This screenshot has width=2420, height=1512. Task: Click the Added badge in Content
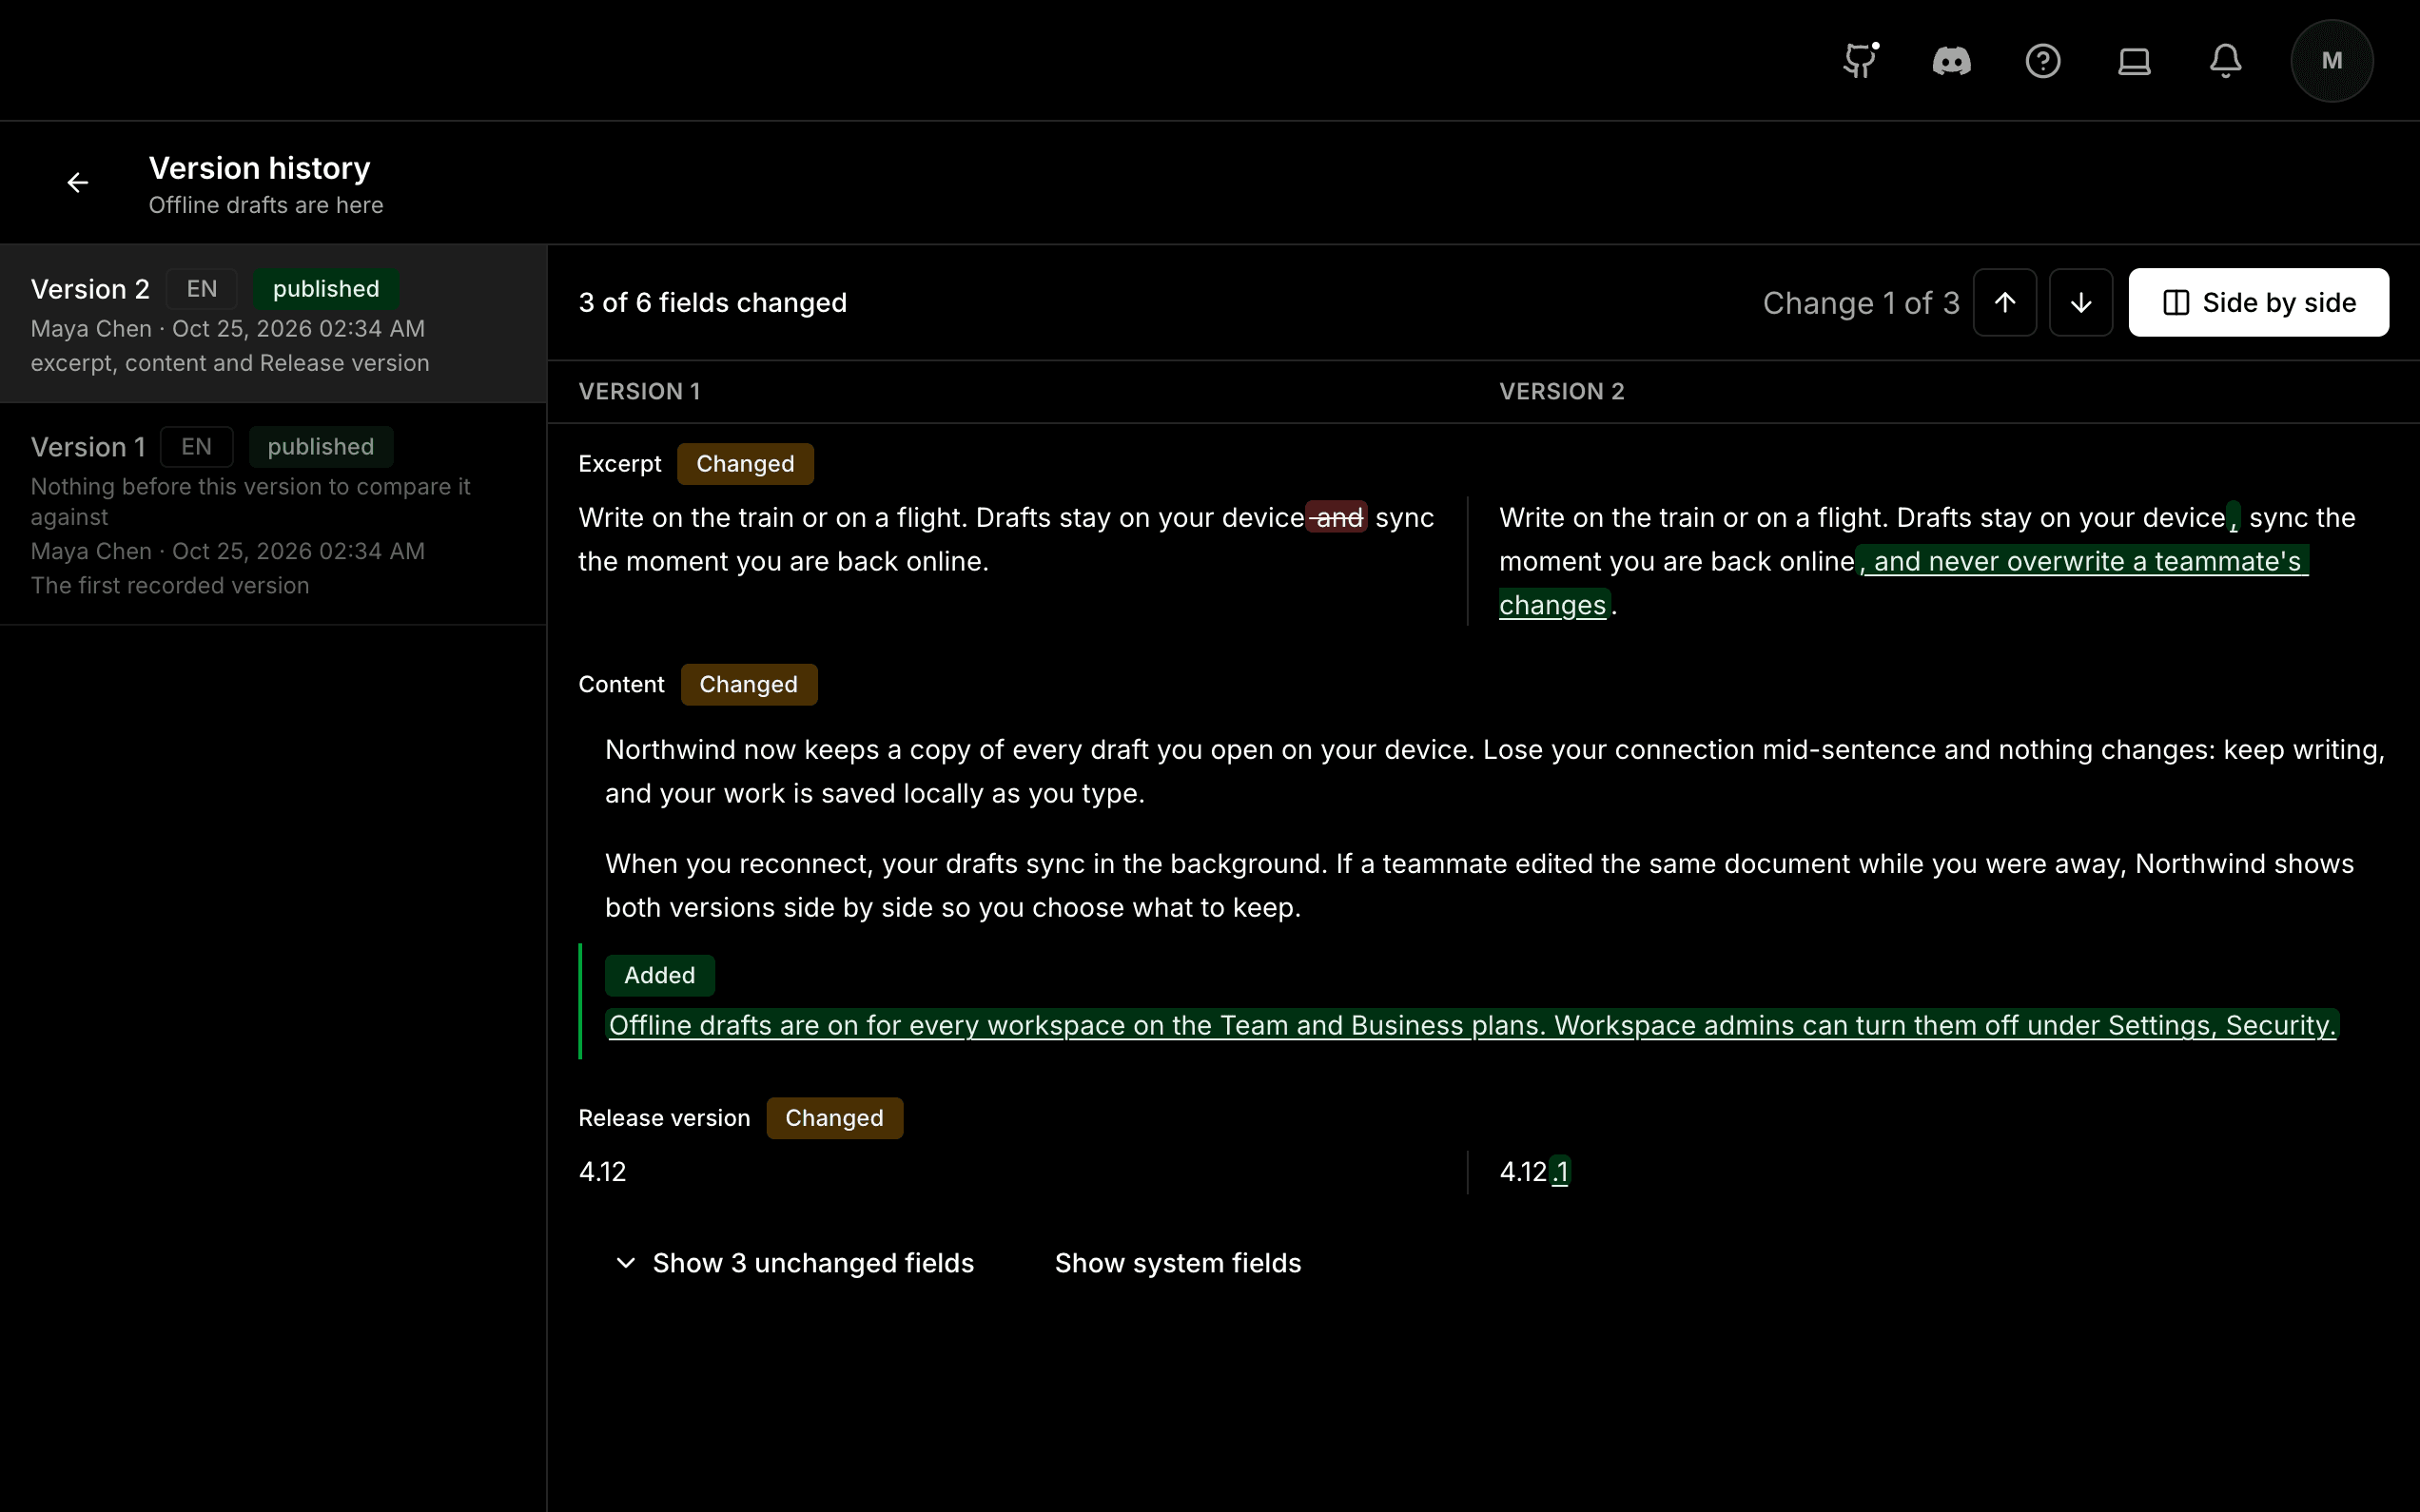coord(660,975)
